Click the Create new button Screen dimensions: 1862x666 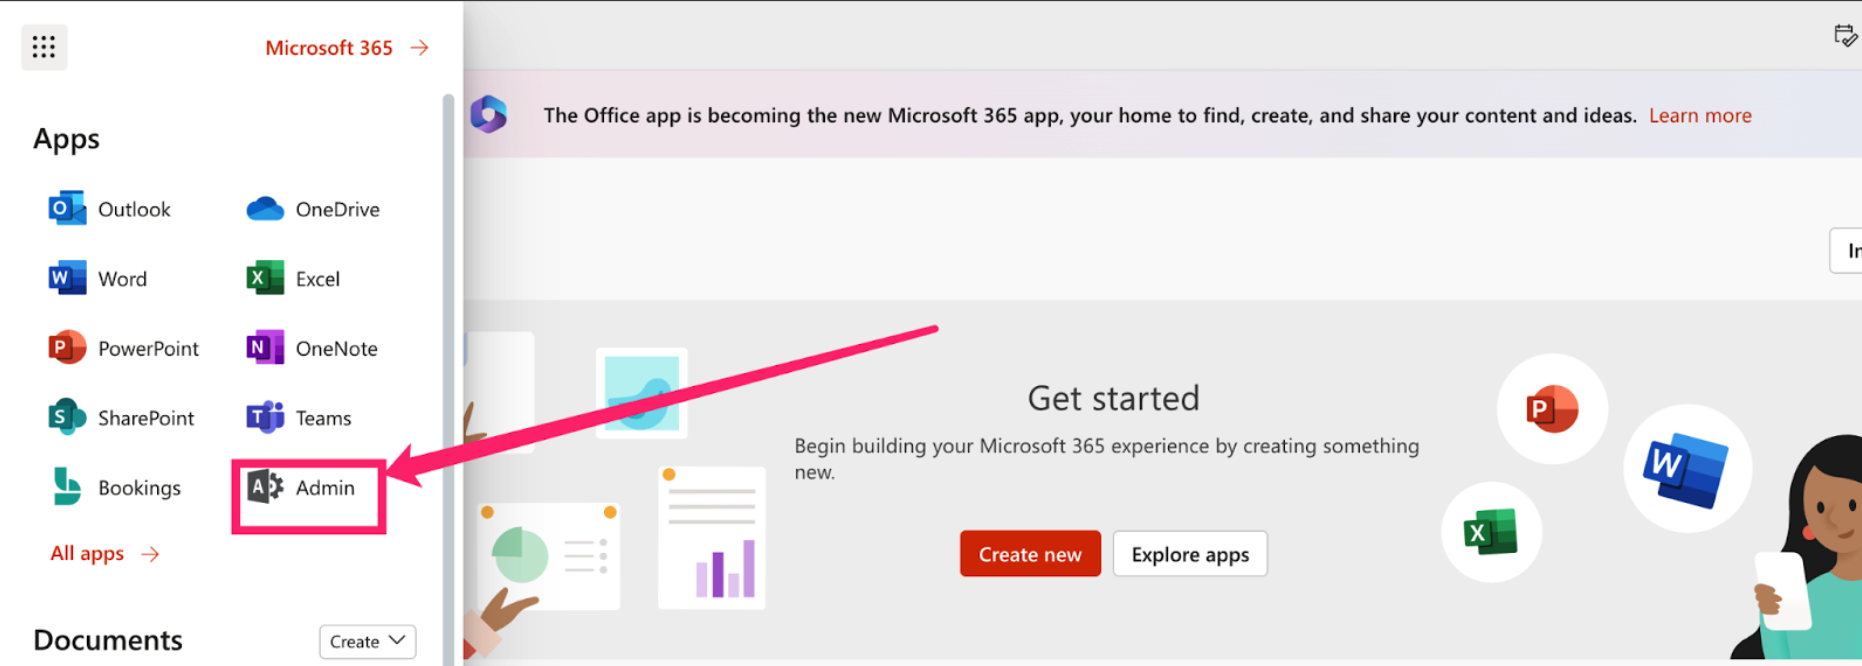1030,554
